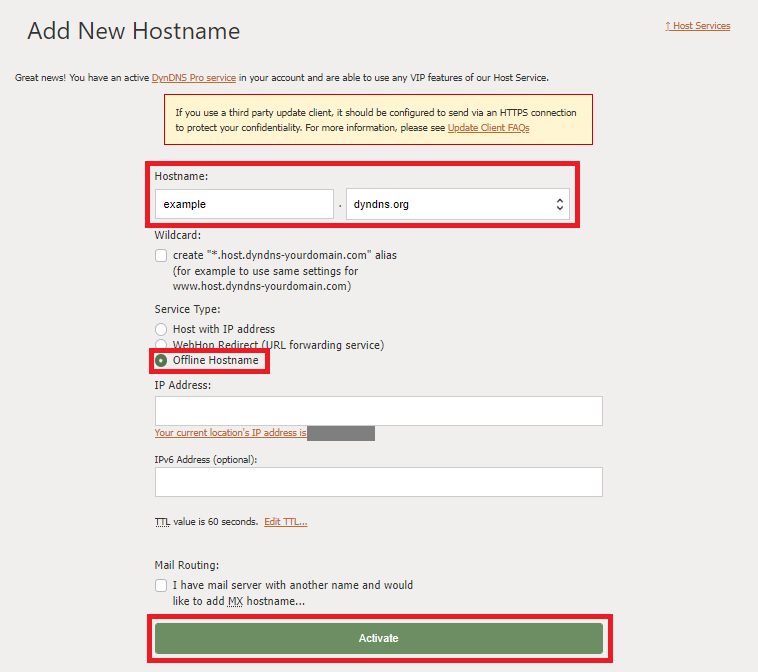Open the Edit TTL link
758x672 pixels.
coord(285,522)
